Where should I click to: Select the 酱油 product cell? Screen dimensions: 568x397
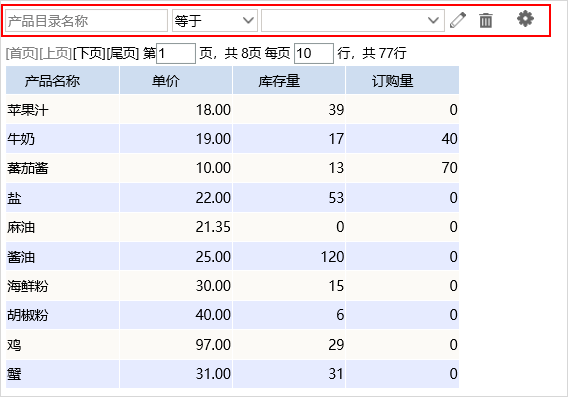(x=62, y=256)
